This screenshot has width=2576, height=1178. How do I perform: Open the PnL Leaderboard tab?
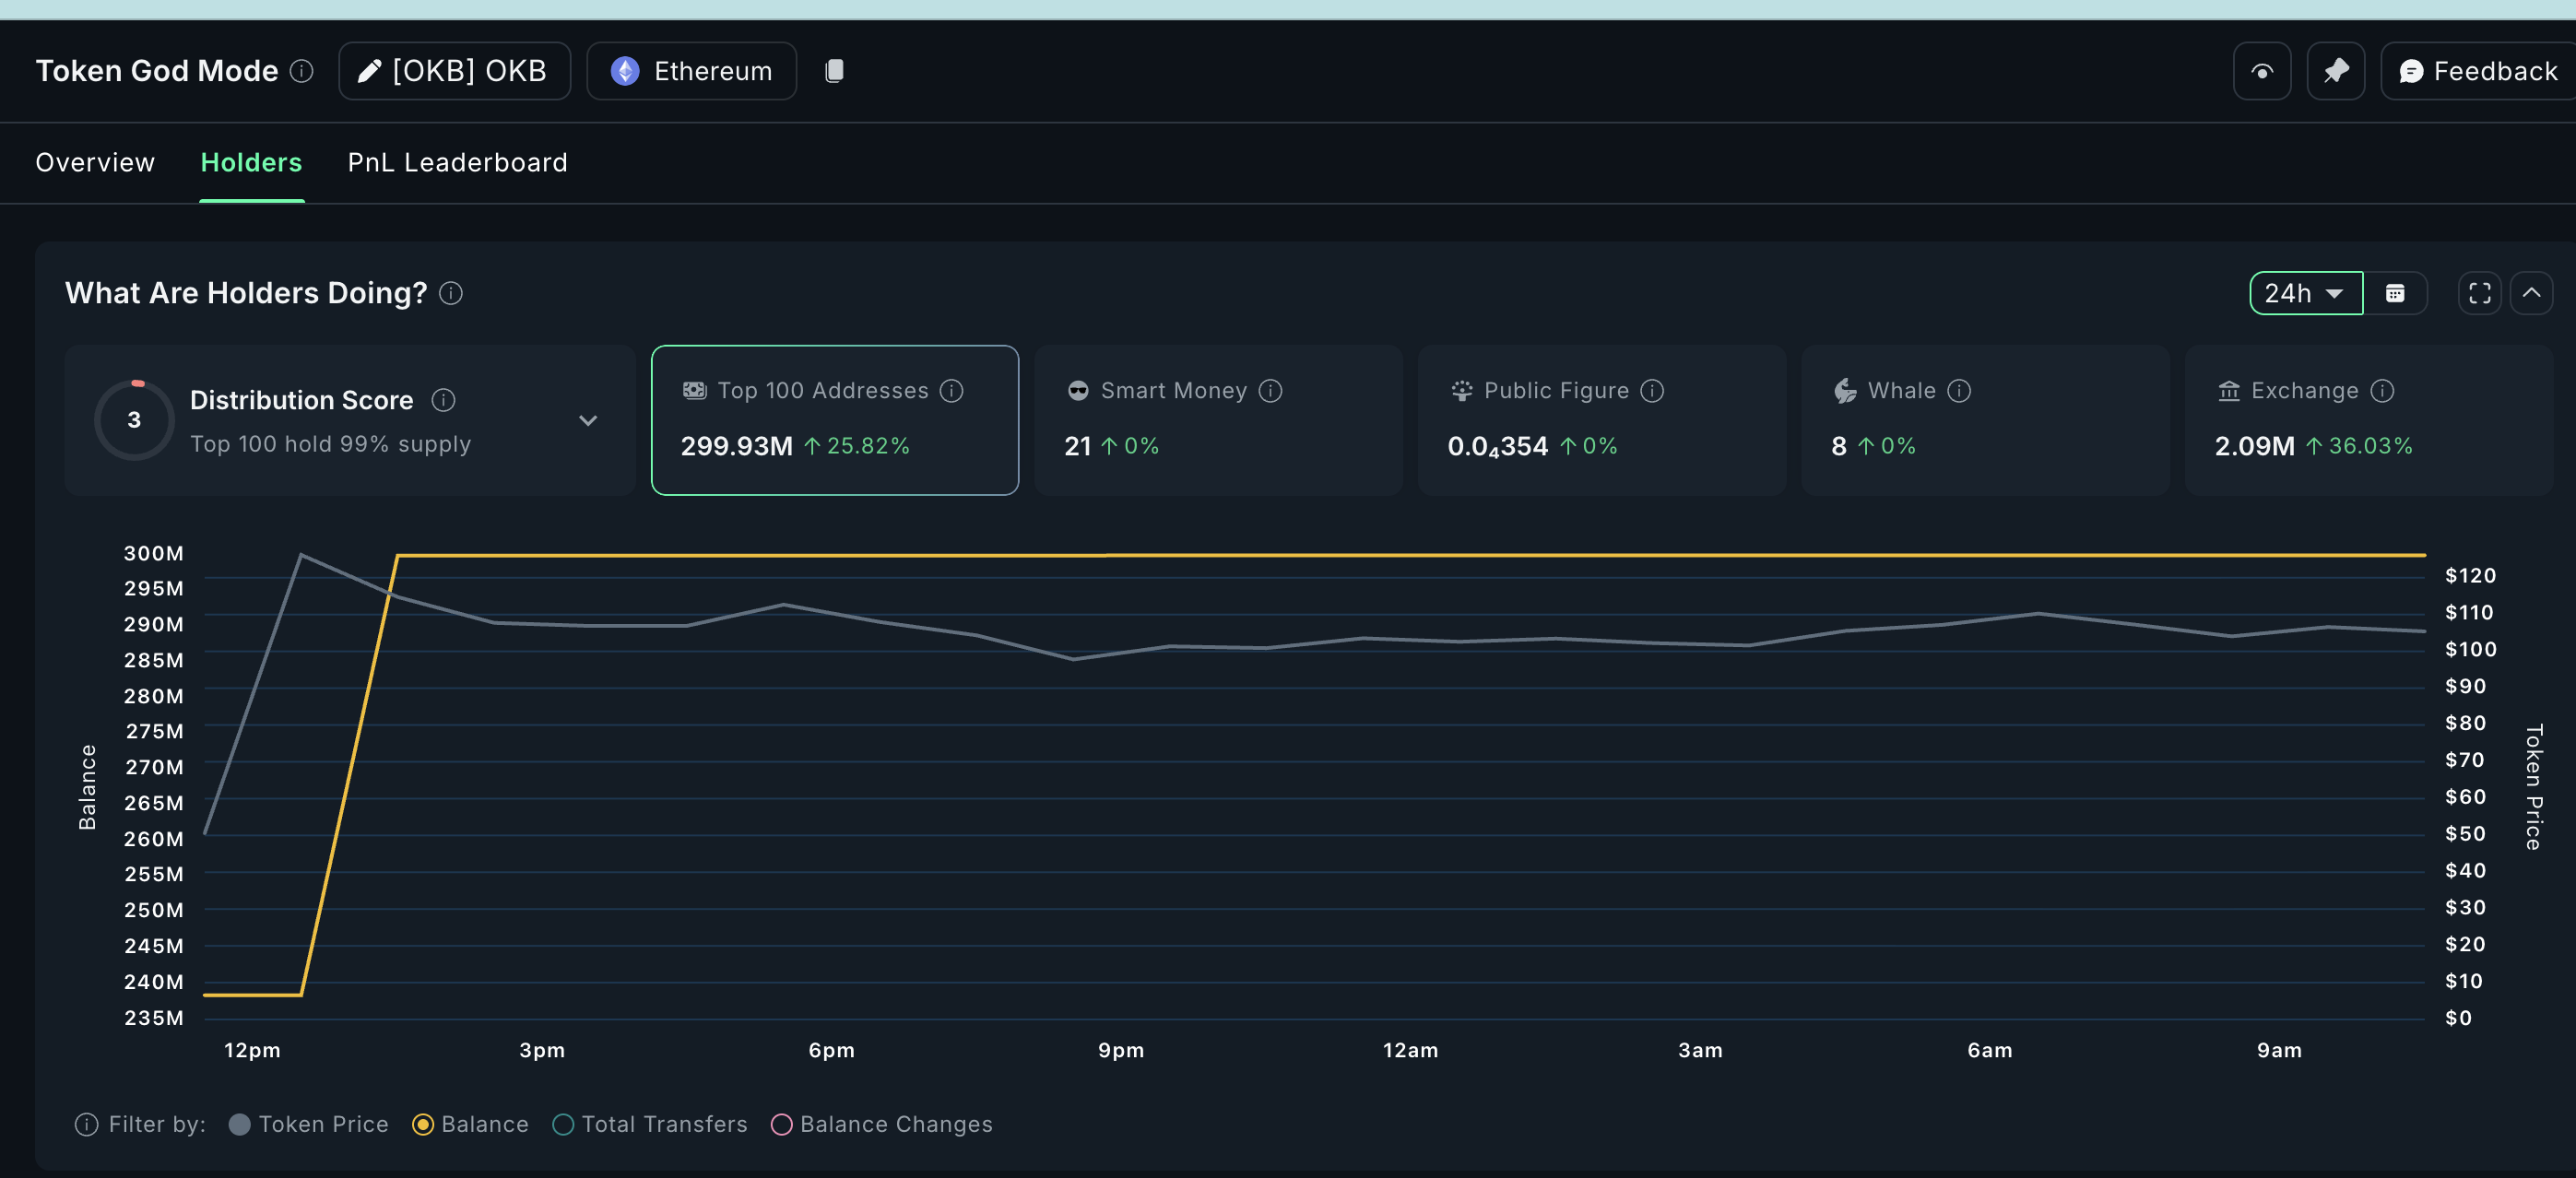457,162
